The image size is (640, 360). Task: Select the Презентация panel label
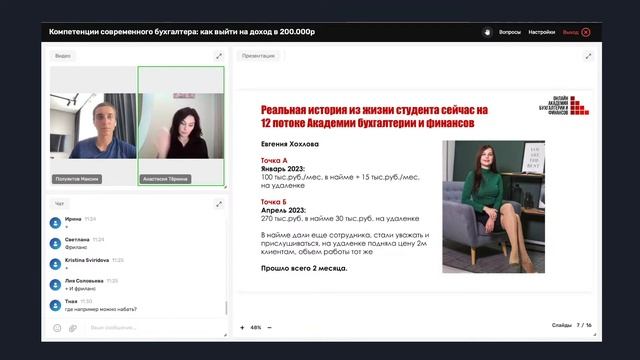[258, 56]
